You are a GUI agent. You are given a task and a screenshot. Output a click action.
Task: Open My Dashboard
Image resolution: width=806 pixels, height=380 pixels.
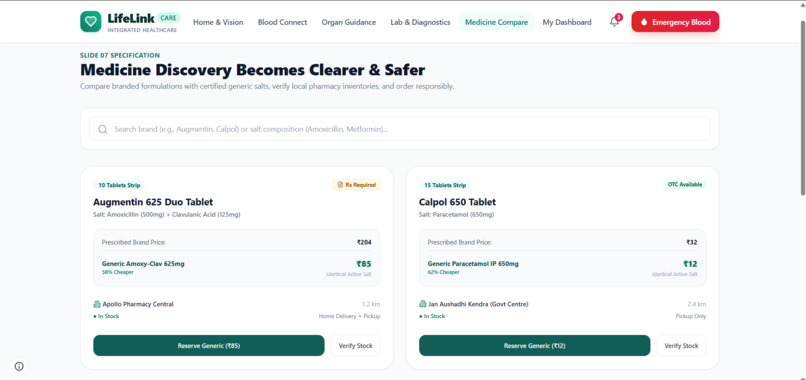567,22
